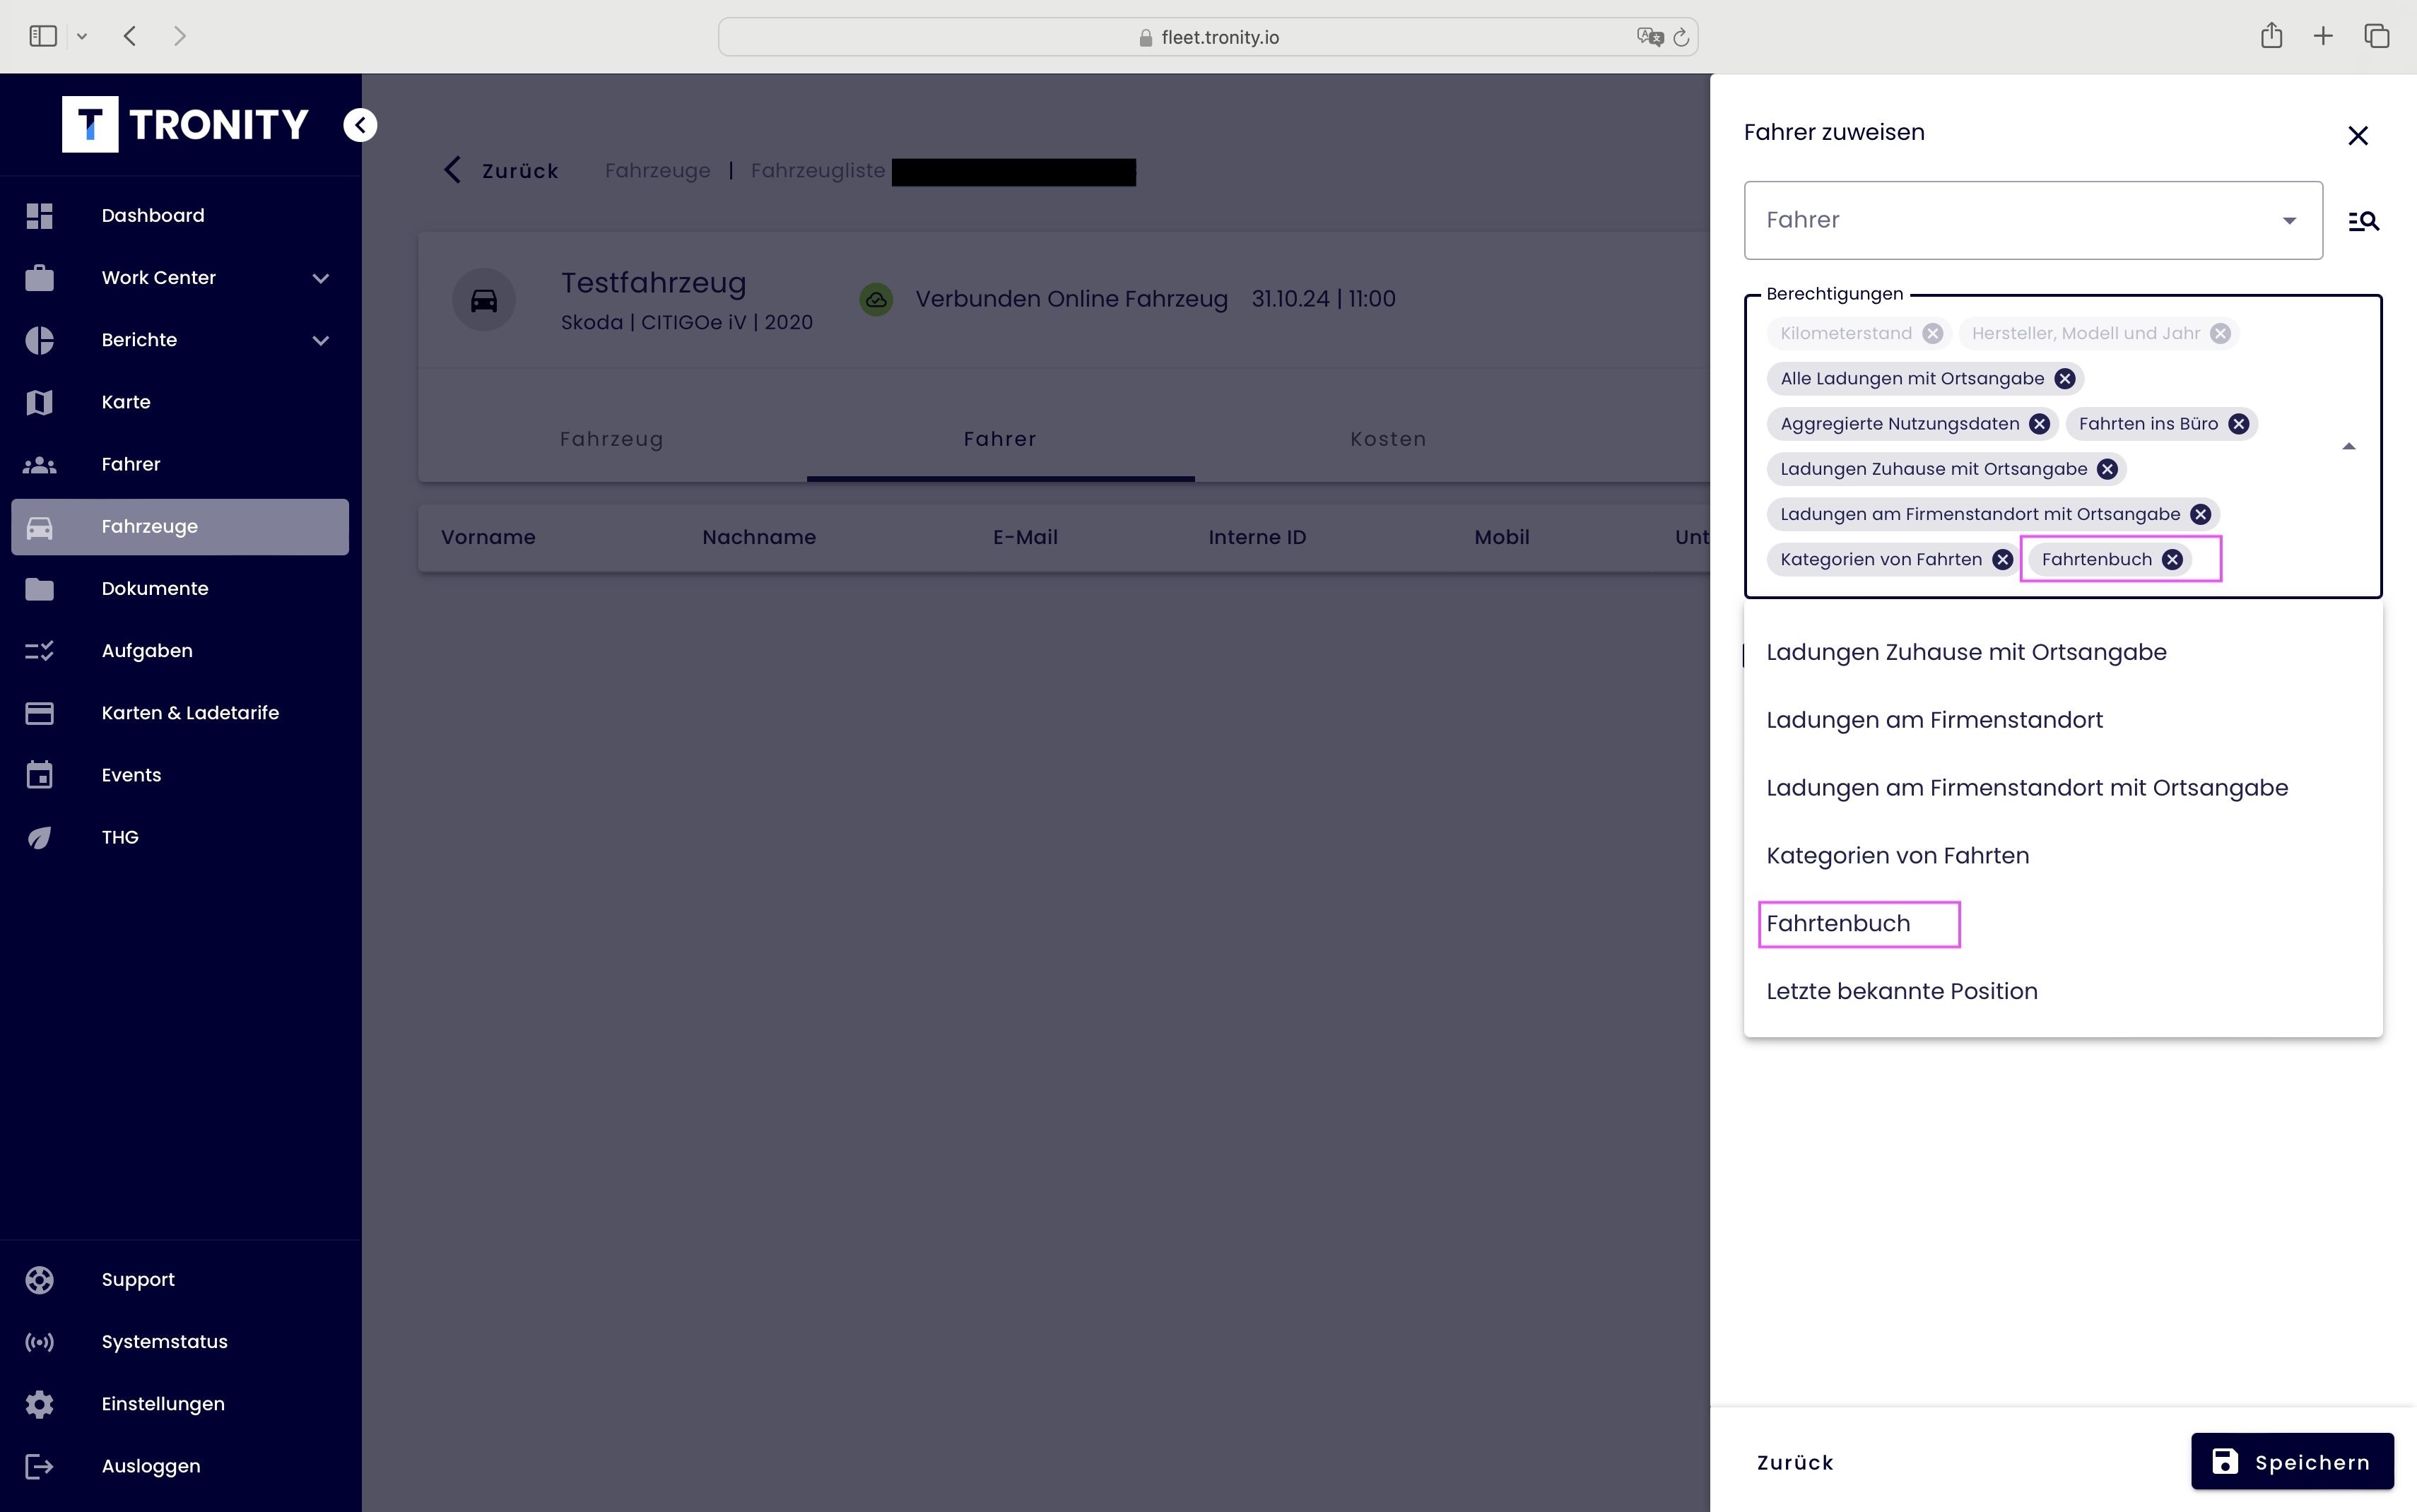Log out via Ausloggen
Image resolution: width=2417 pixels, height=1512 pixels.
tap(150, 1466)
